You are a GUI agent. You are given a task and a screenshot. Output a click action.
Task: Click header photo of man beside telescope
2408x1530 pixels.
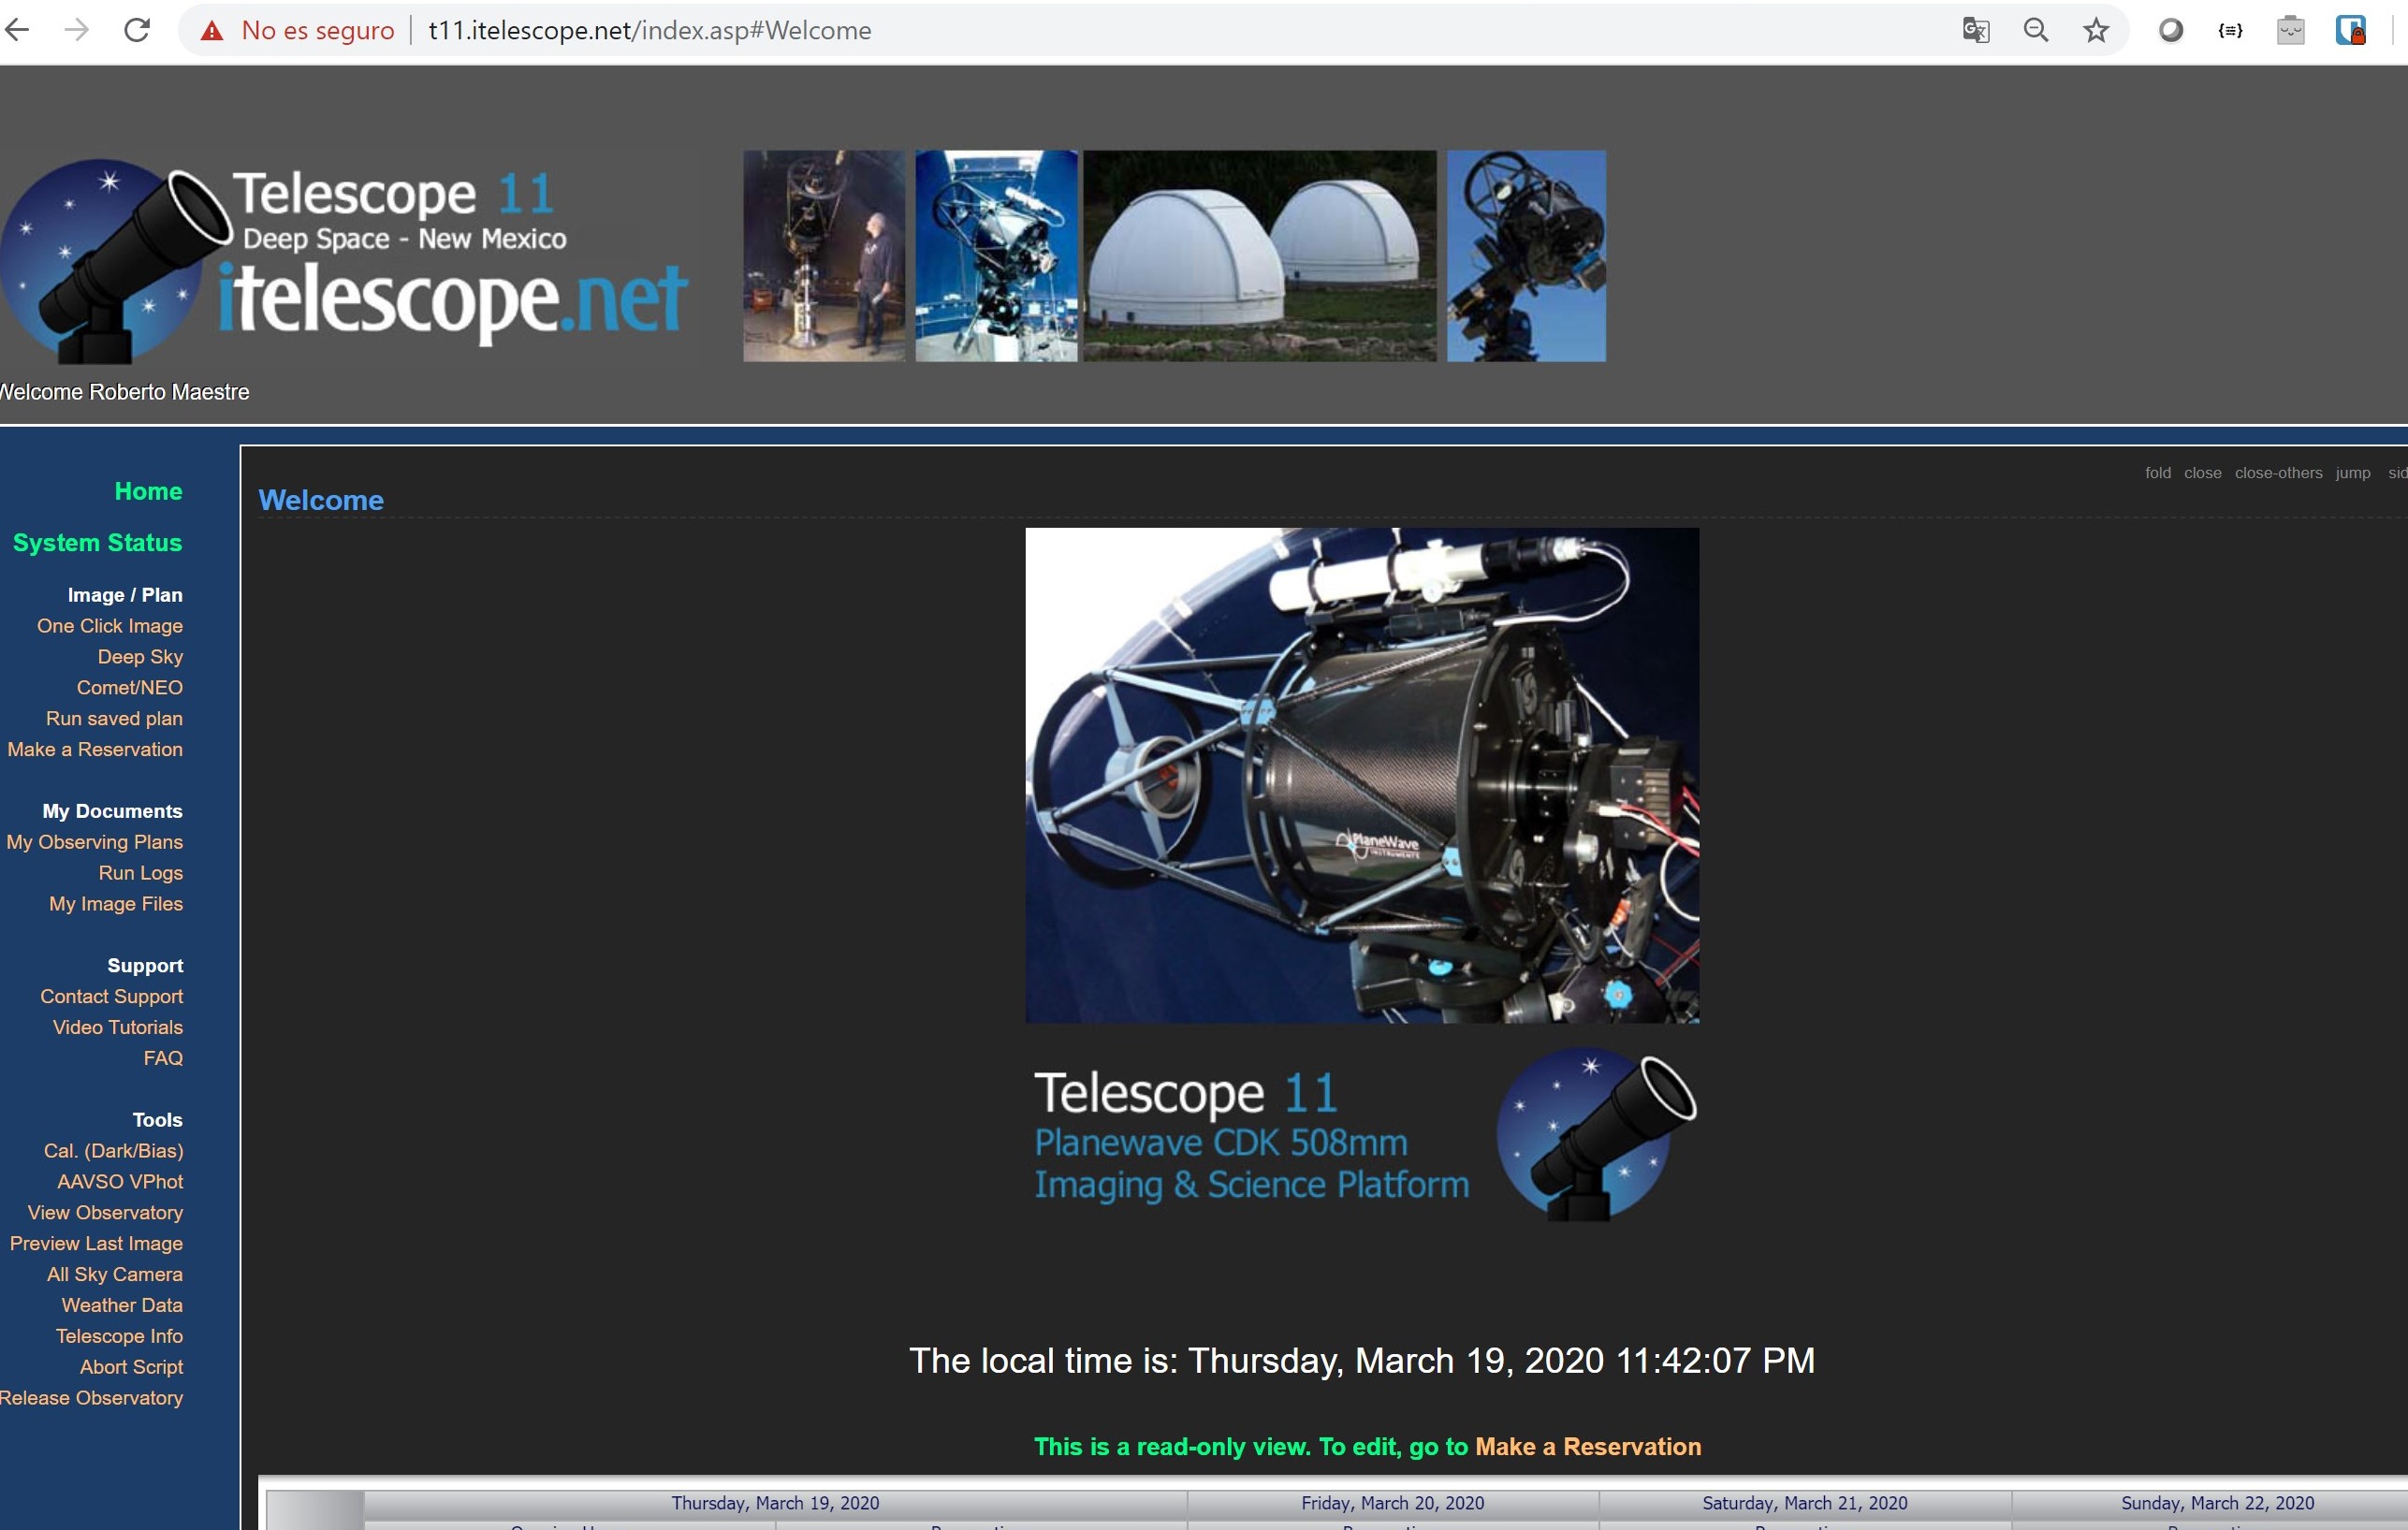click(x=824, y=256)
